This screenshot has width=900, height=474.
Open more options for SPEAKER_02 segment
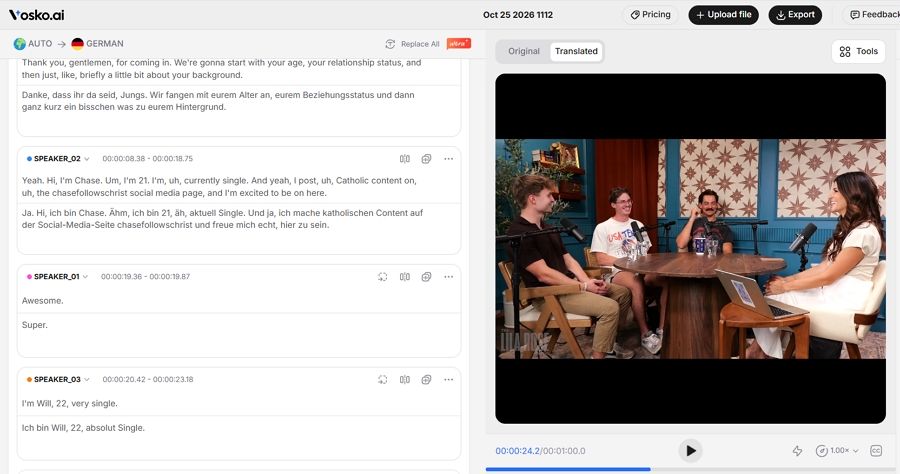pos(448,159)
